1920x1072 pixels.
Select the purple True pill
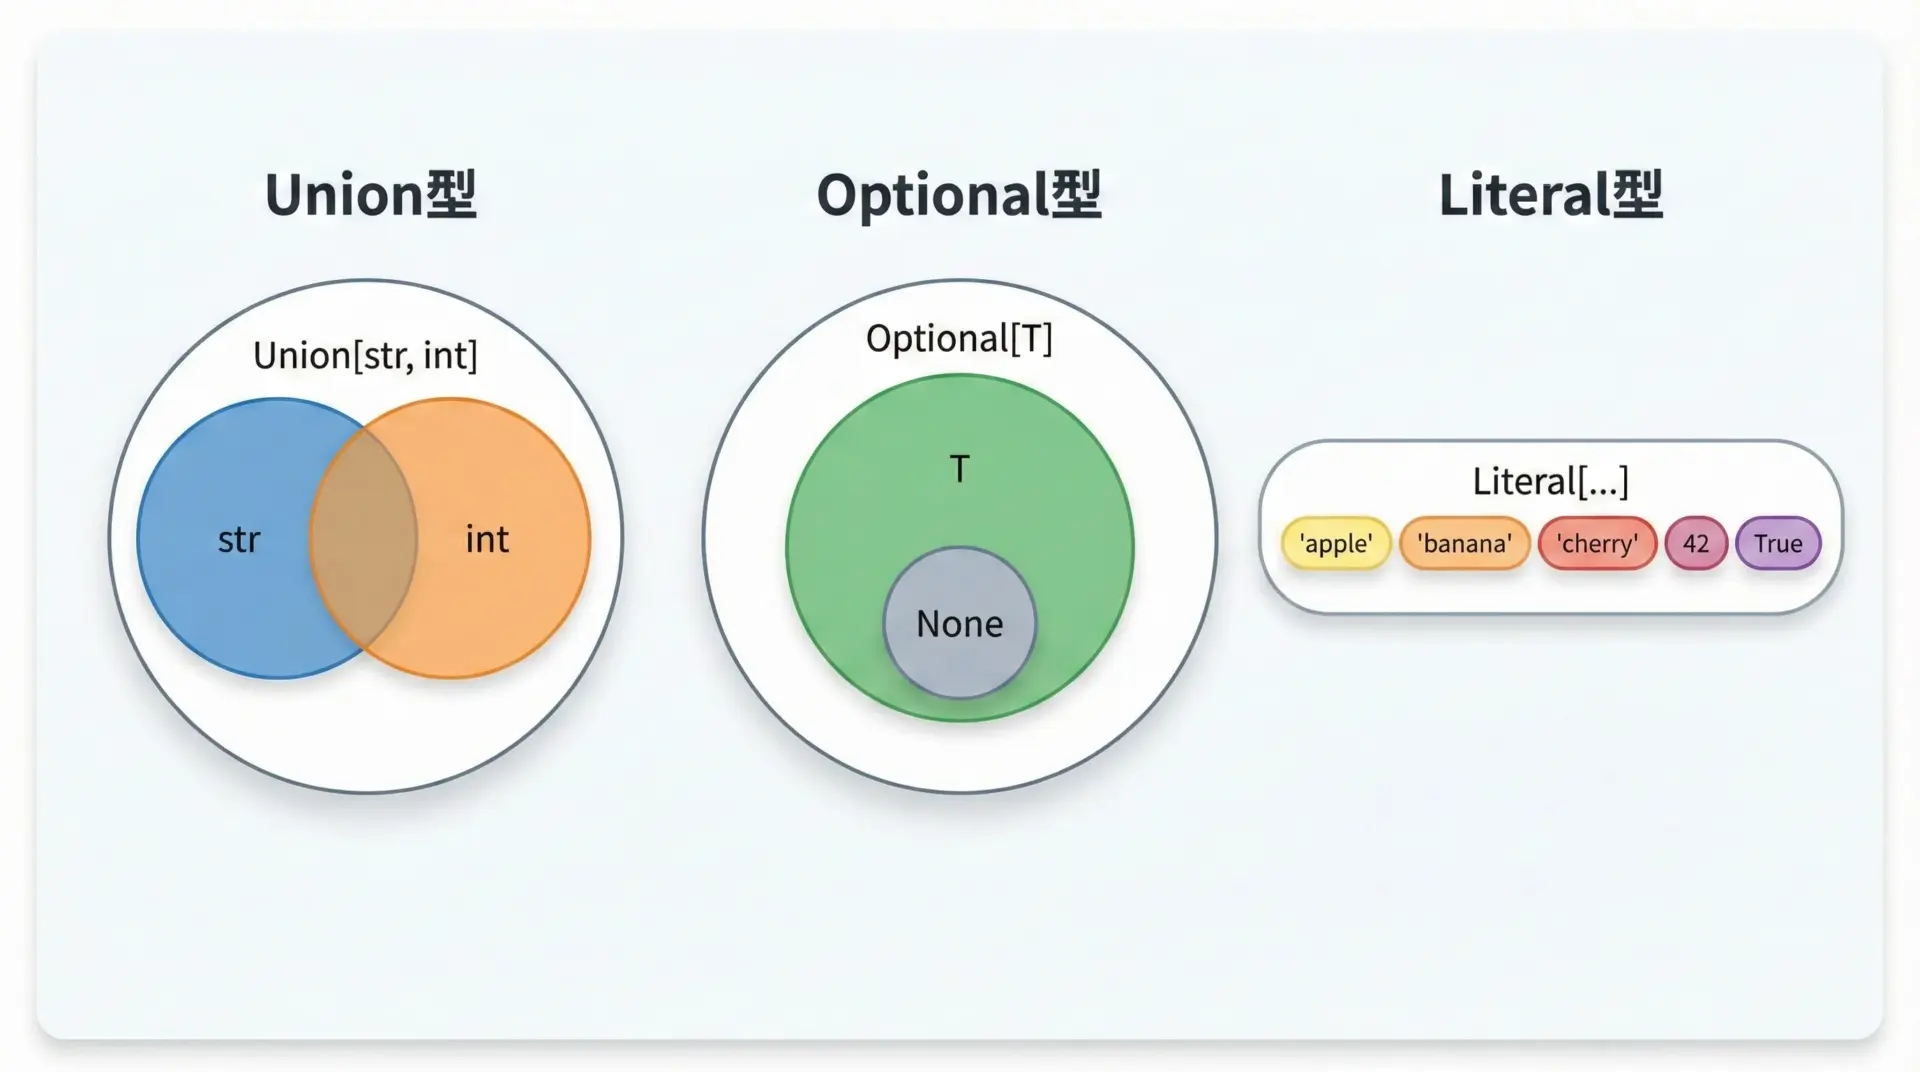click(x=1778, y=544)
